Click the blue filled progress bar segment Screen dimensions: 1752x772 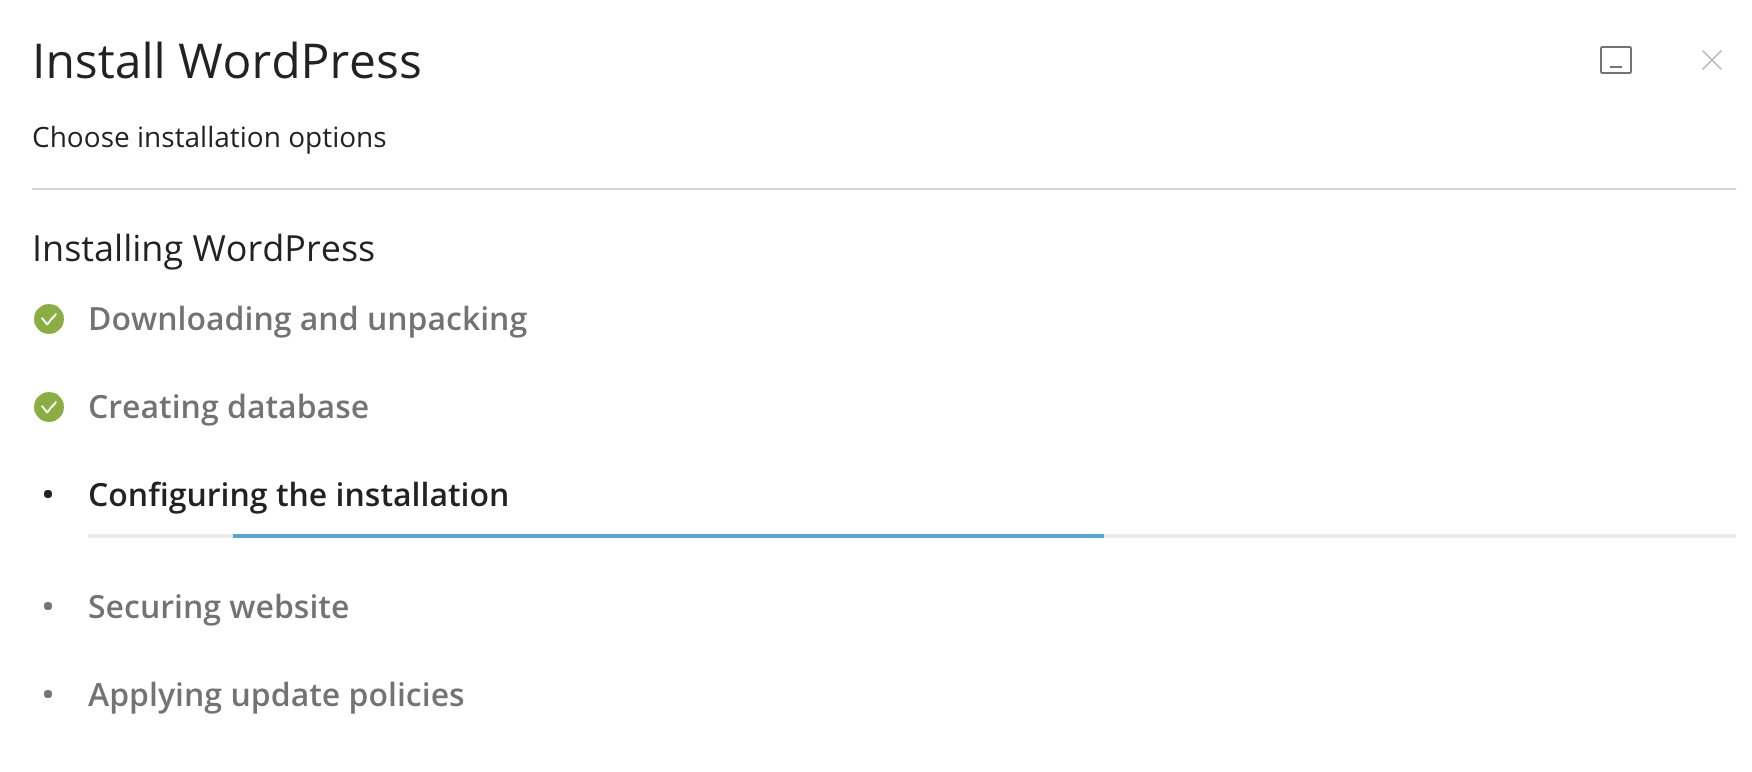click(x=668, y=536)
